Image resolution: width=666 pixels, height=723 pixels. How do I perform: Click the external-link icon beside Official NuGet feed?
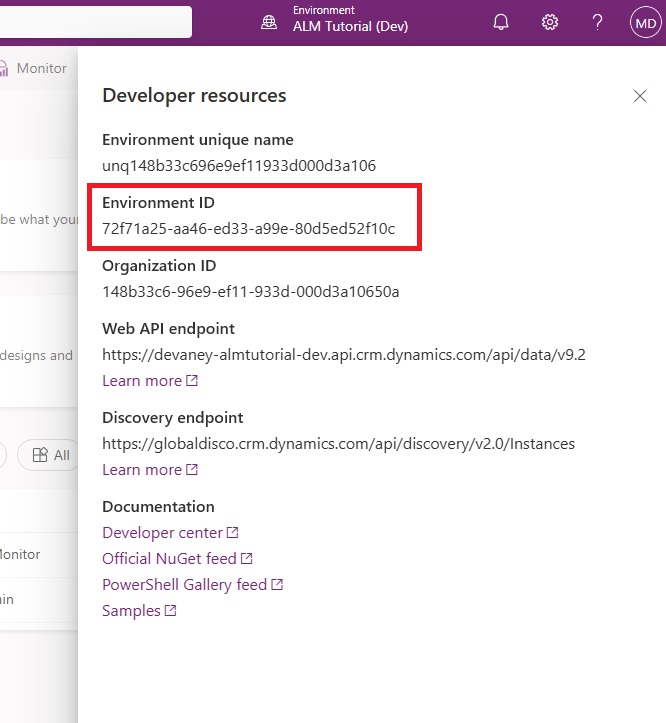247,558
